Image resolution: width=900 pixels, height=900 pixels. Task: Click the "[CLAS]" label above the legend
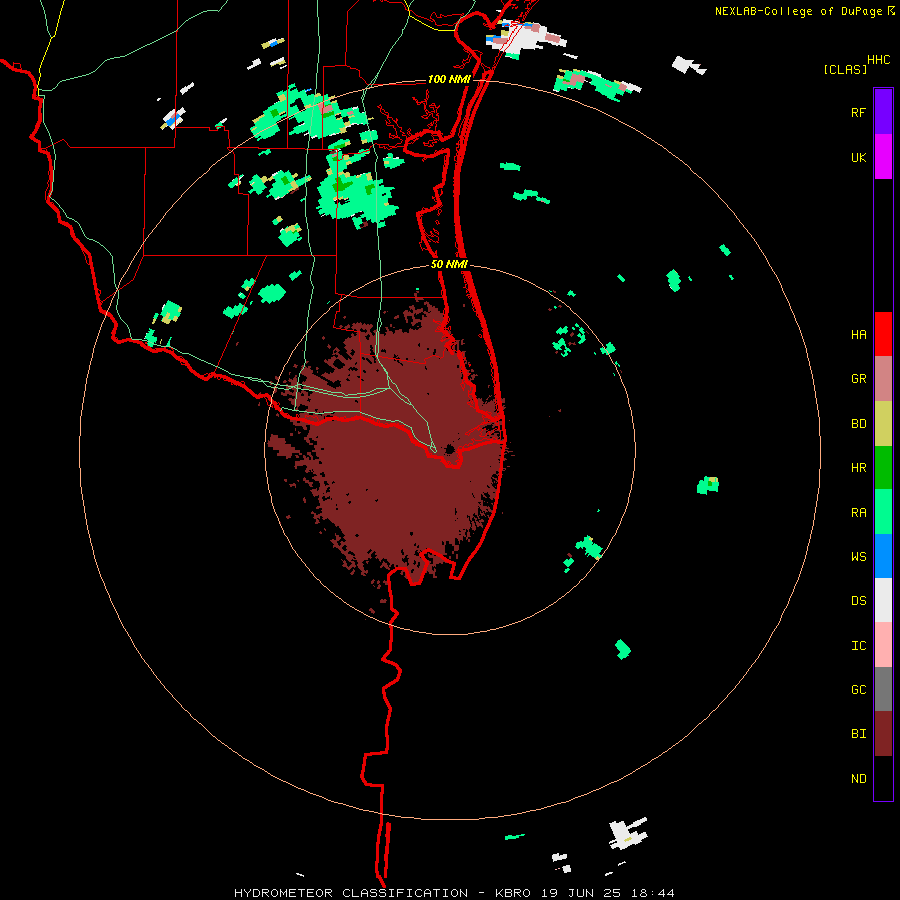(845, 69)
